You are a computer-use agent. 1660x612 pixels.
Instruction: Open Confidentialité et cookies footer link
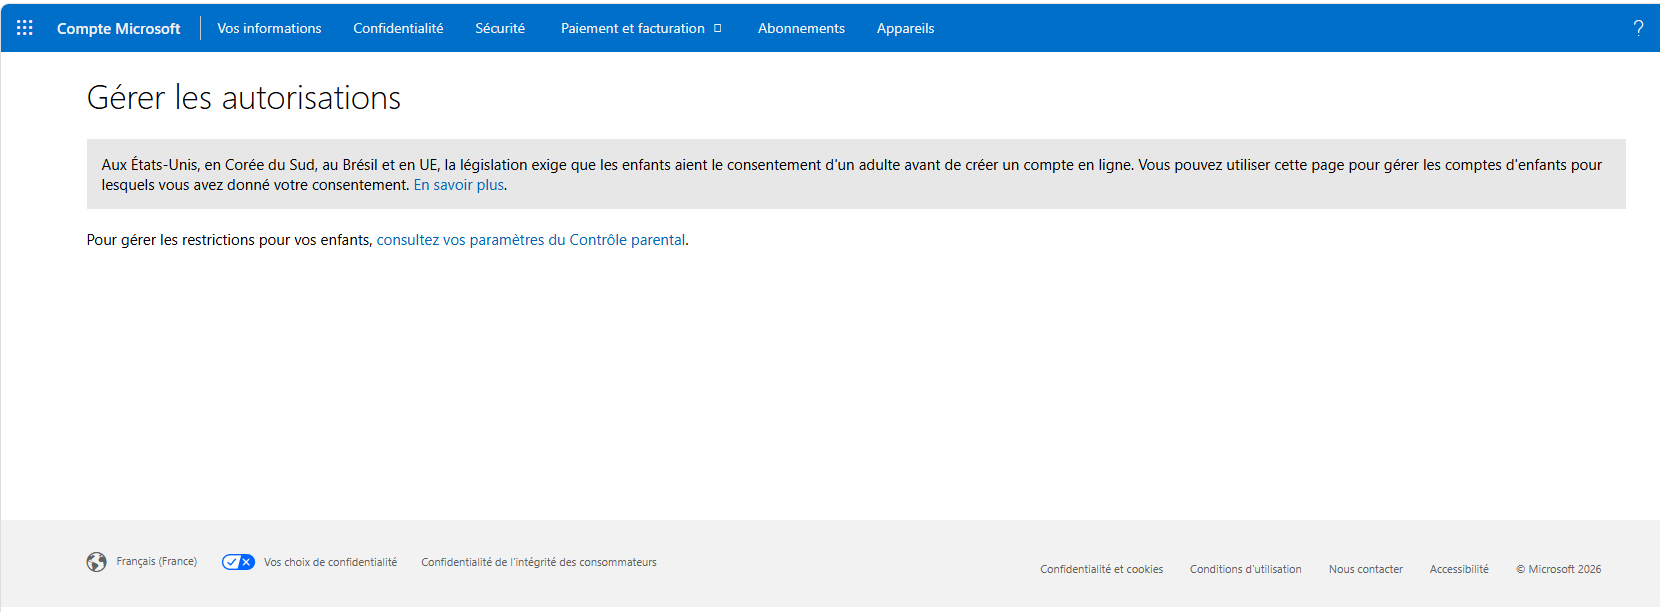(1101, 569)
